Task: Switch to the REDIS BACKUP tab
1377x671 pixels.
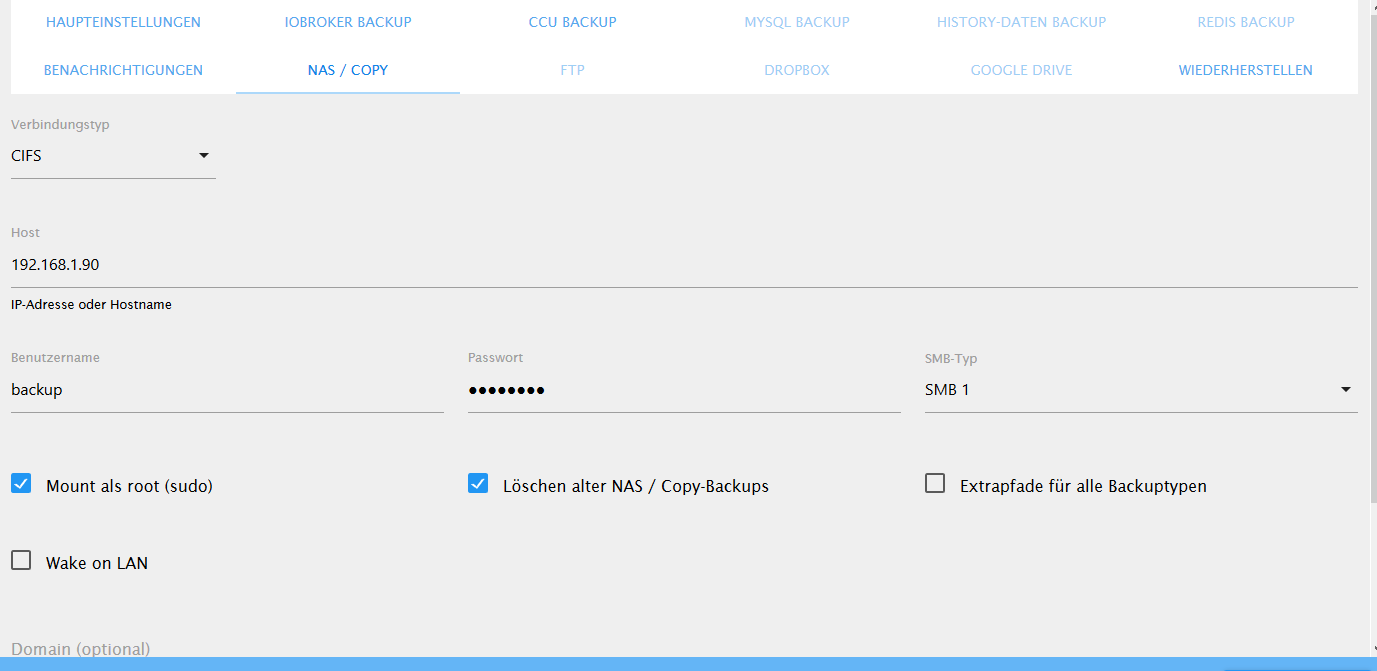Action: click(1245, 21)
